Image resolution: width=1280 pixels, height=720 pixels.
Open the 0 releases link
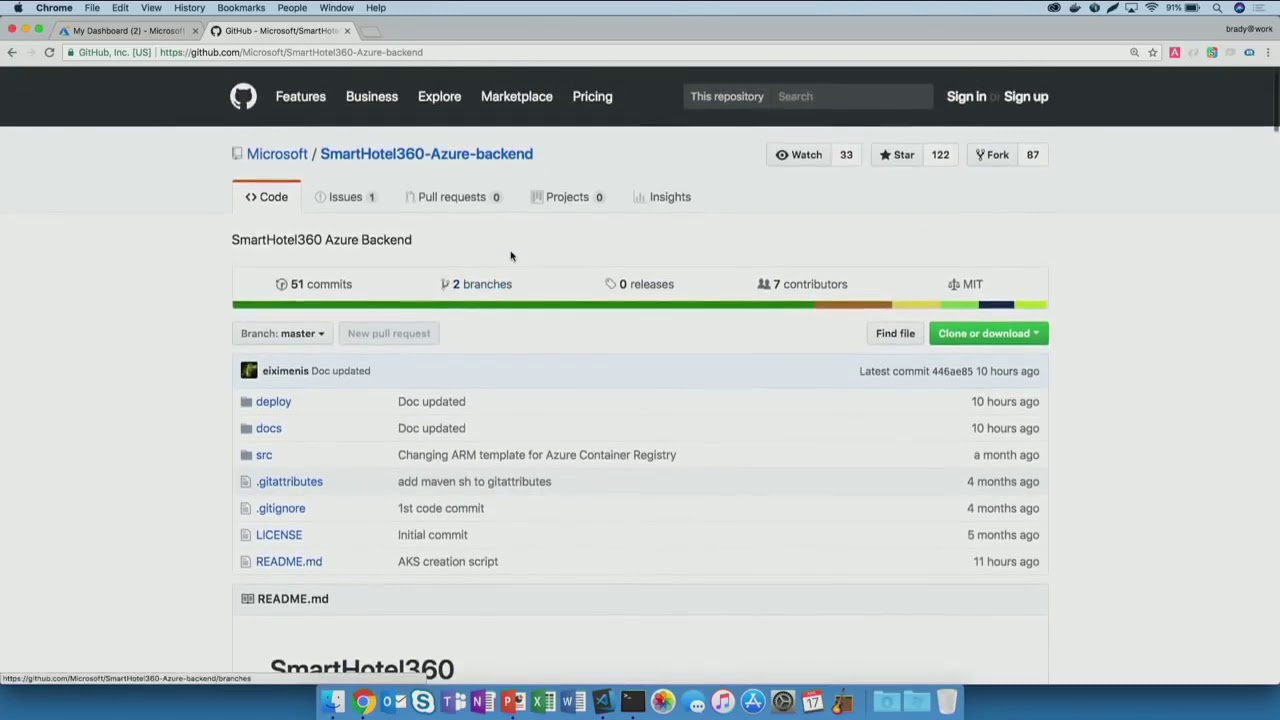[x=640, y=284]
